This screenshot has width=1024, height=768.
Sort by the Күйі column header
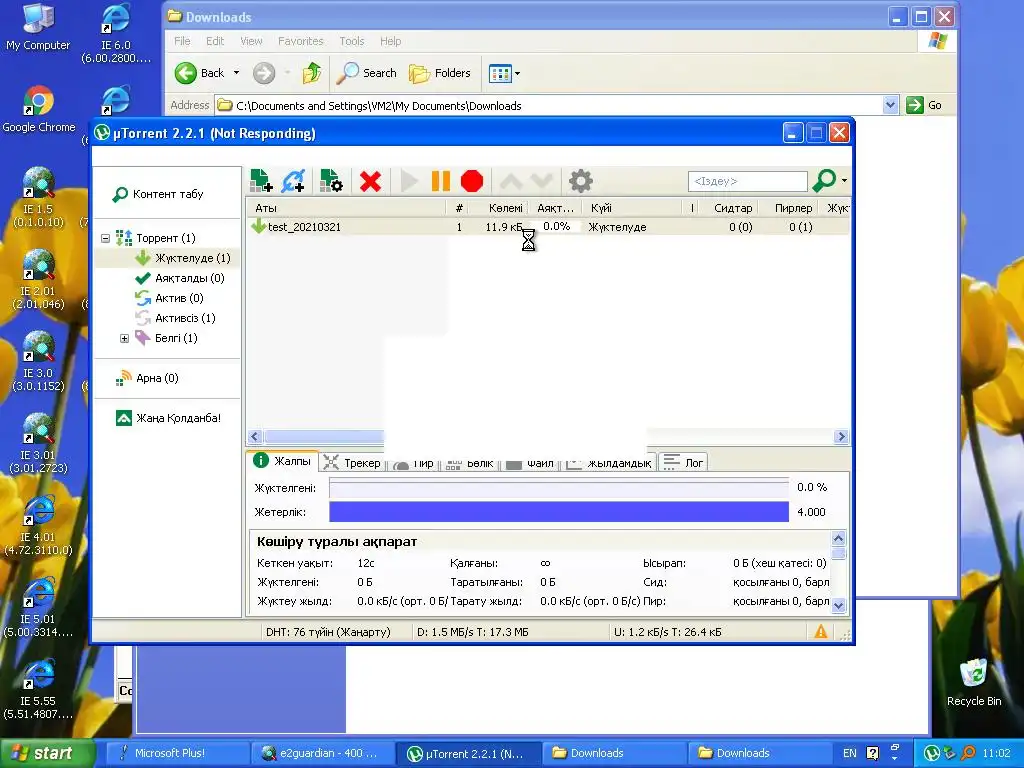point(633,208)
